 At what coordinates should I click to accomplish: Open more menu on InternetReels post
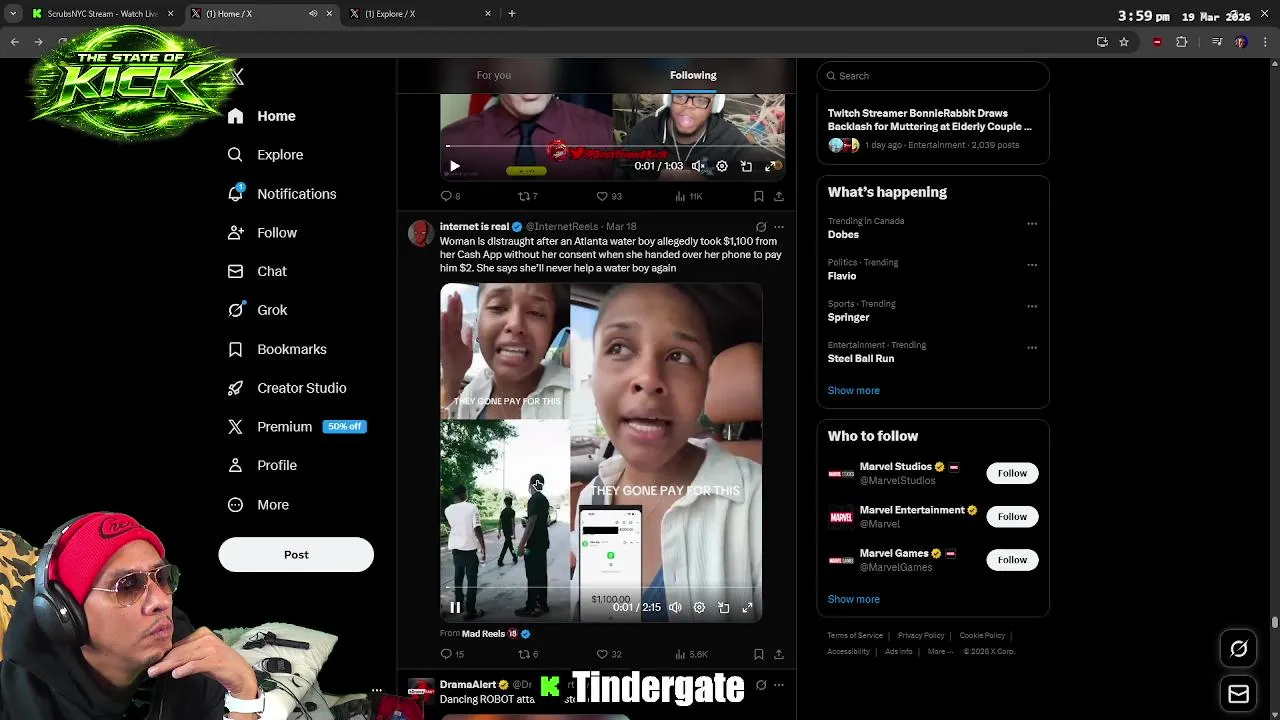[779, 227]
